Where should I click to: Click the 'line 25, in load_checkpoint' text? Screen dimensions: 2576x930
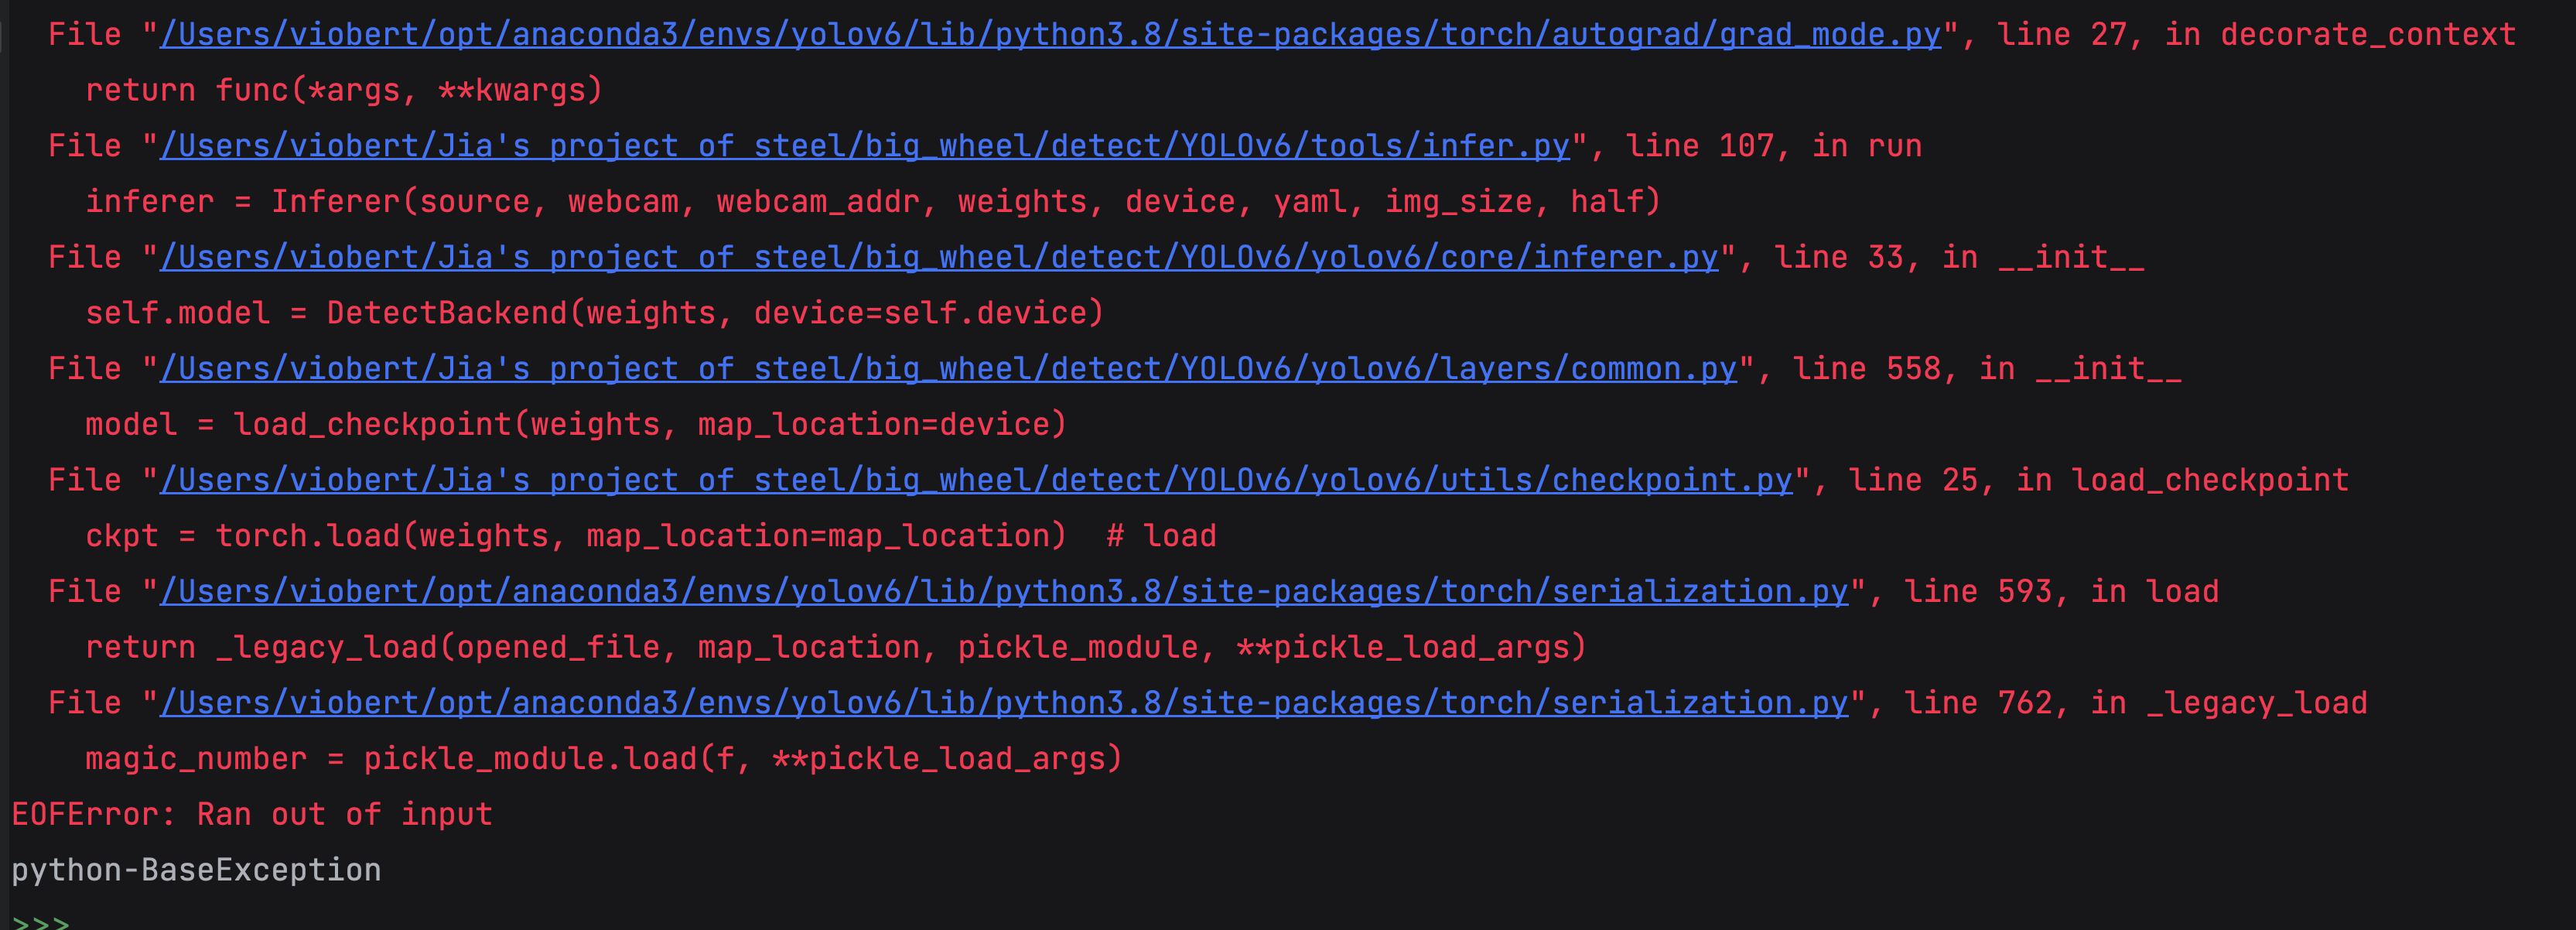[x=2098, y=481]
